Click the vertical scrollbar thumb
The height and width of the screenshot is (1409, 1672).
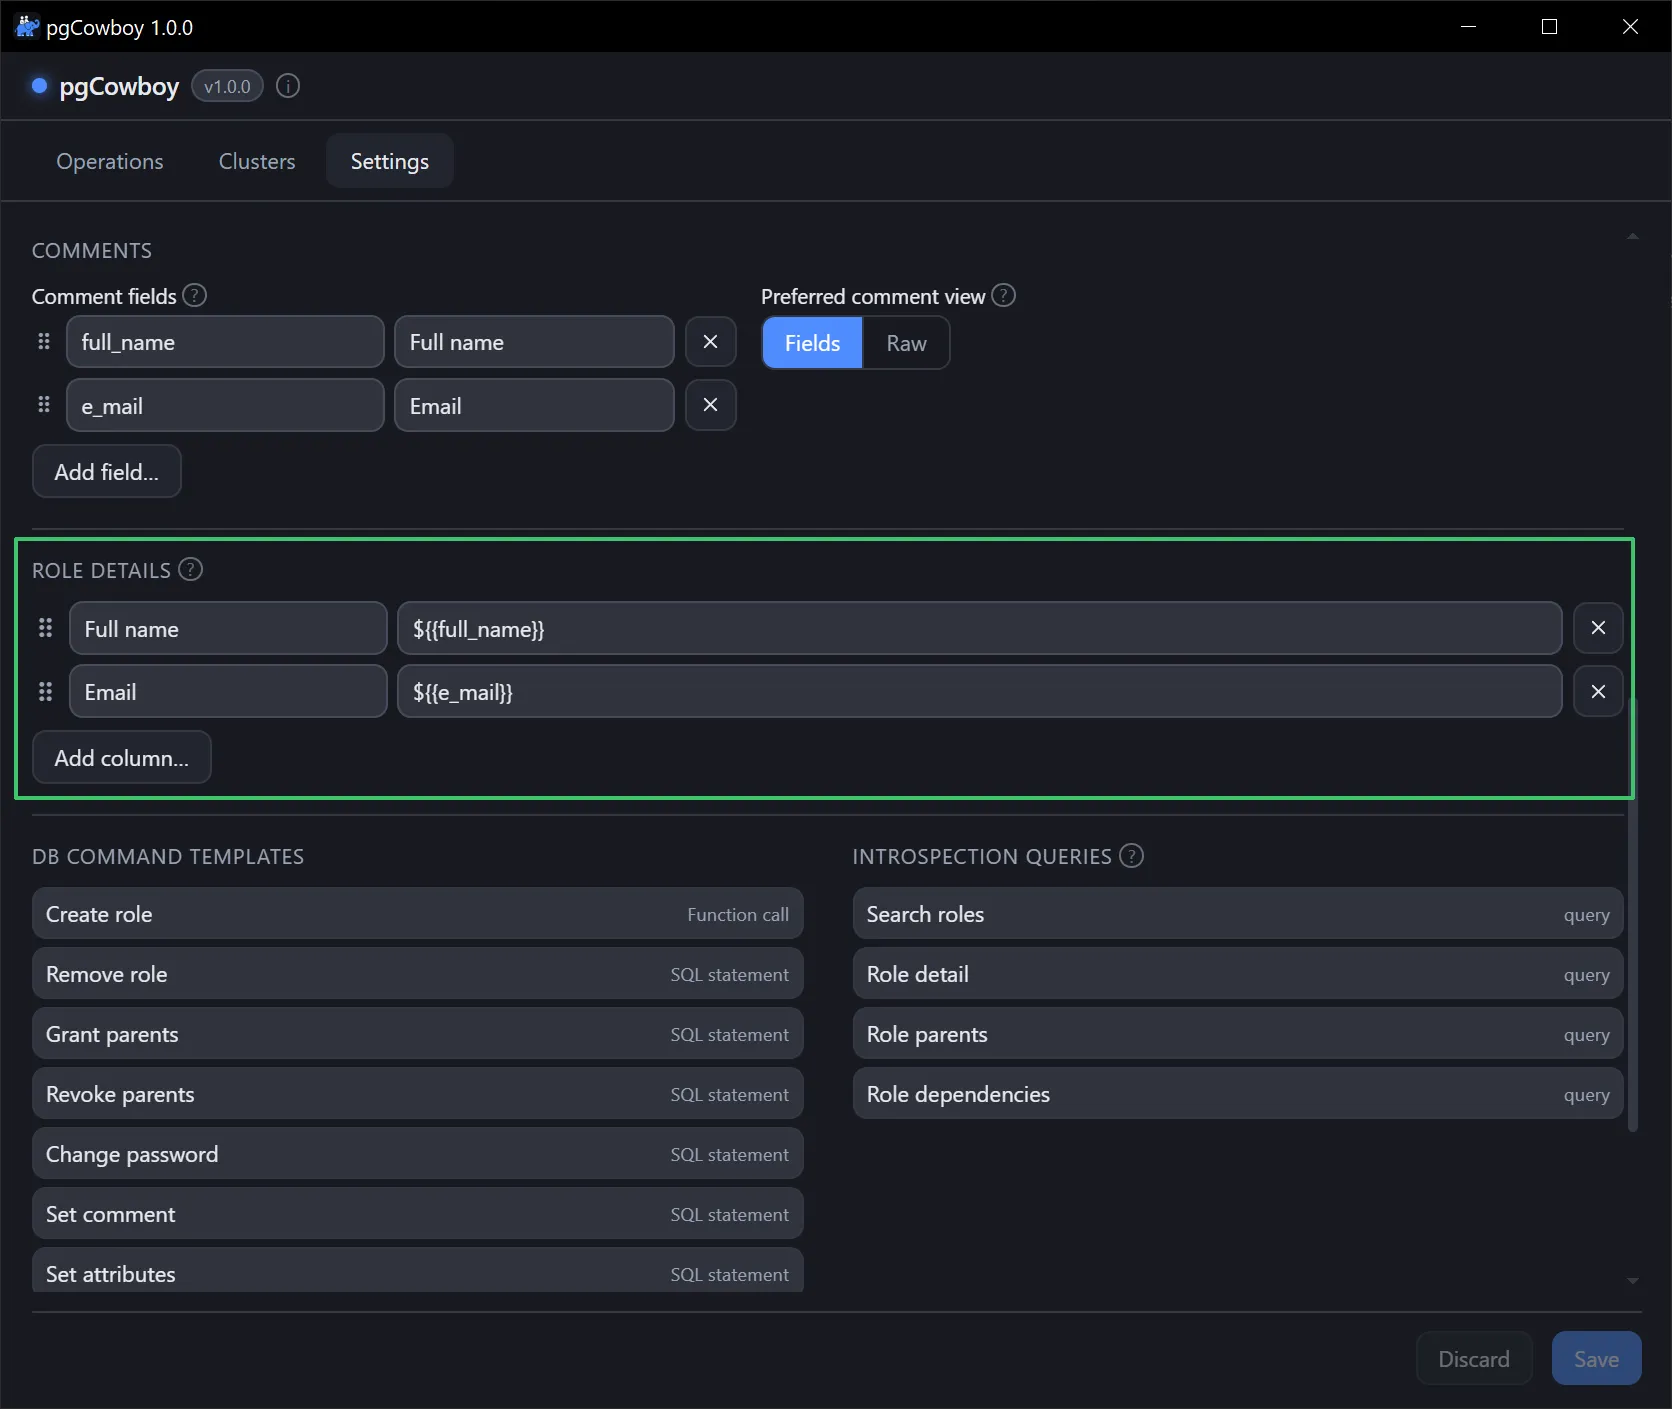point(1632,915)
